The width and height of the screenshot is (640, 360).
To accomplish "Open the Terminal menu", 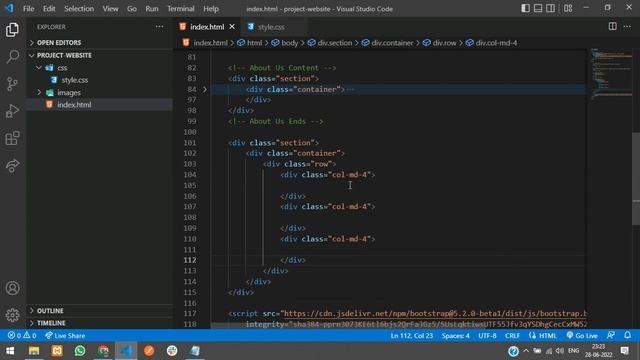I will pos(181,9).
